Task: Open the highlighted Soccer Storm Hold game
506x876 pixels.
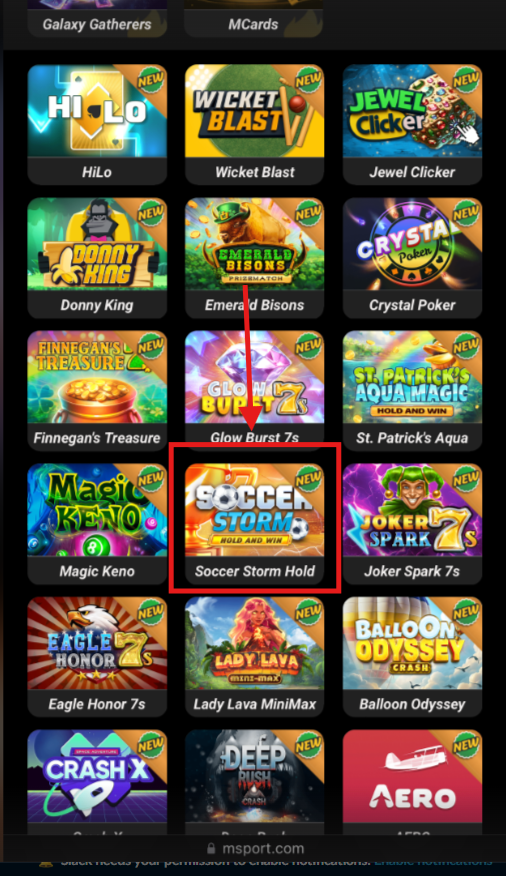Action: [x=255, y=523]
